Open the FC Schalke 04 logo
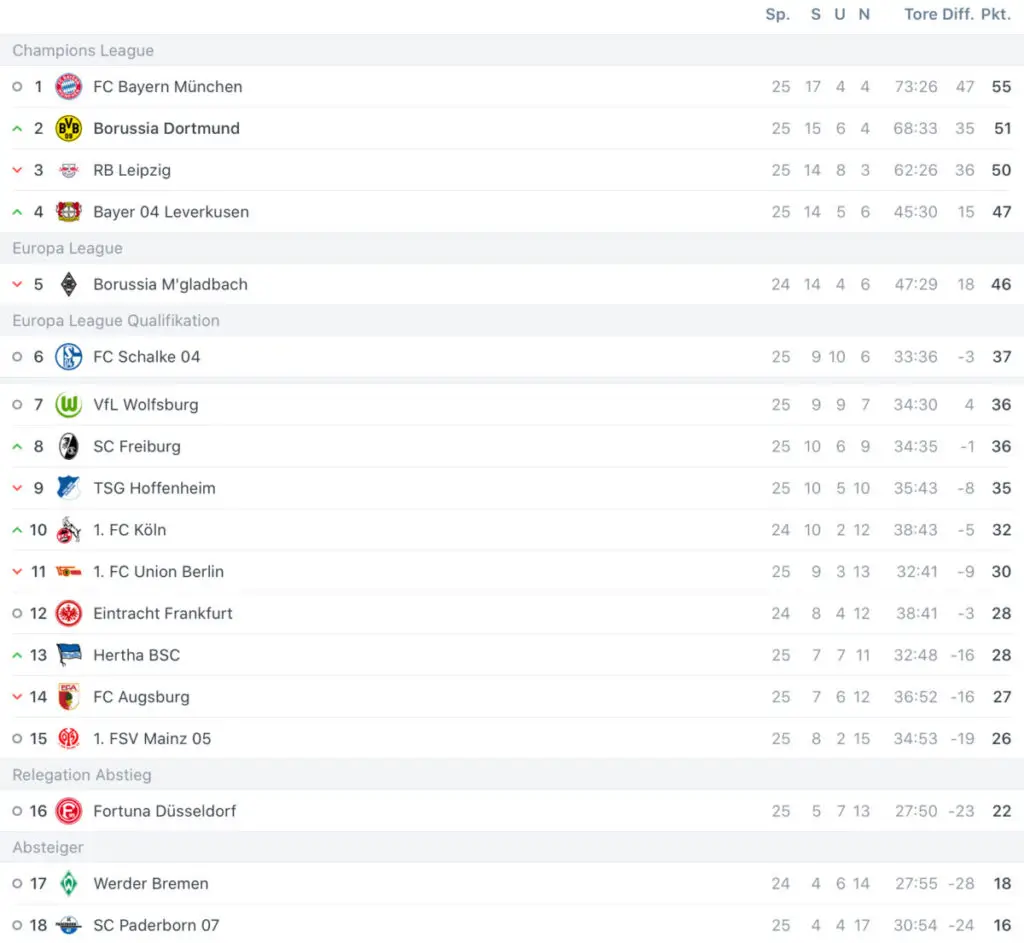1024x943 pixels. 69,357
